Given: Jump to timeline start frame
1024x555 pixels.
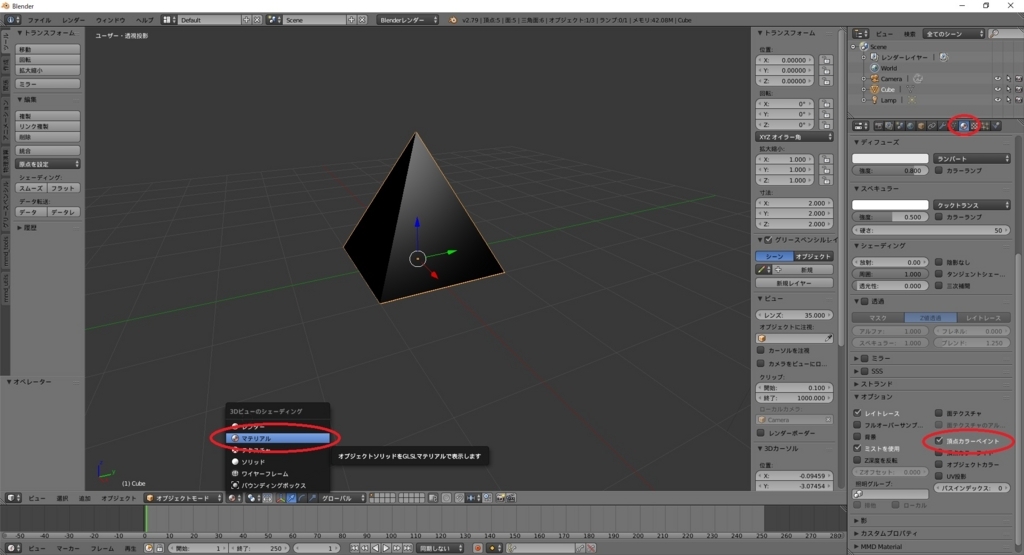Looking at the screenshot, I should pos(355,548).
